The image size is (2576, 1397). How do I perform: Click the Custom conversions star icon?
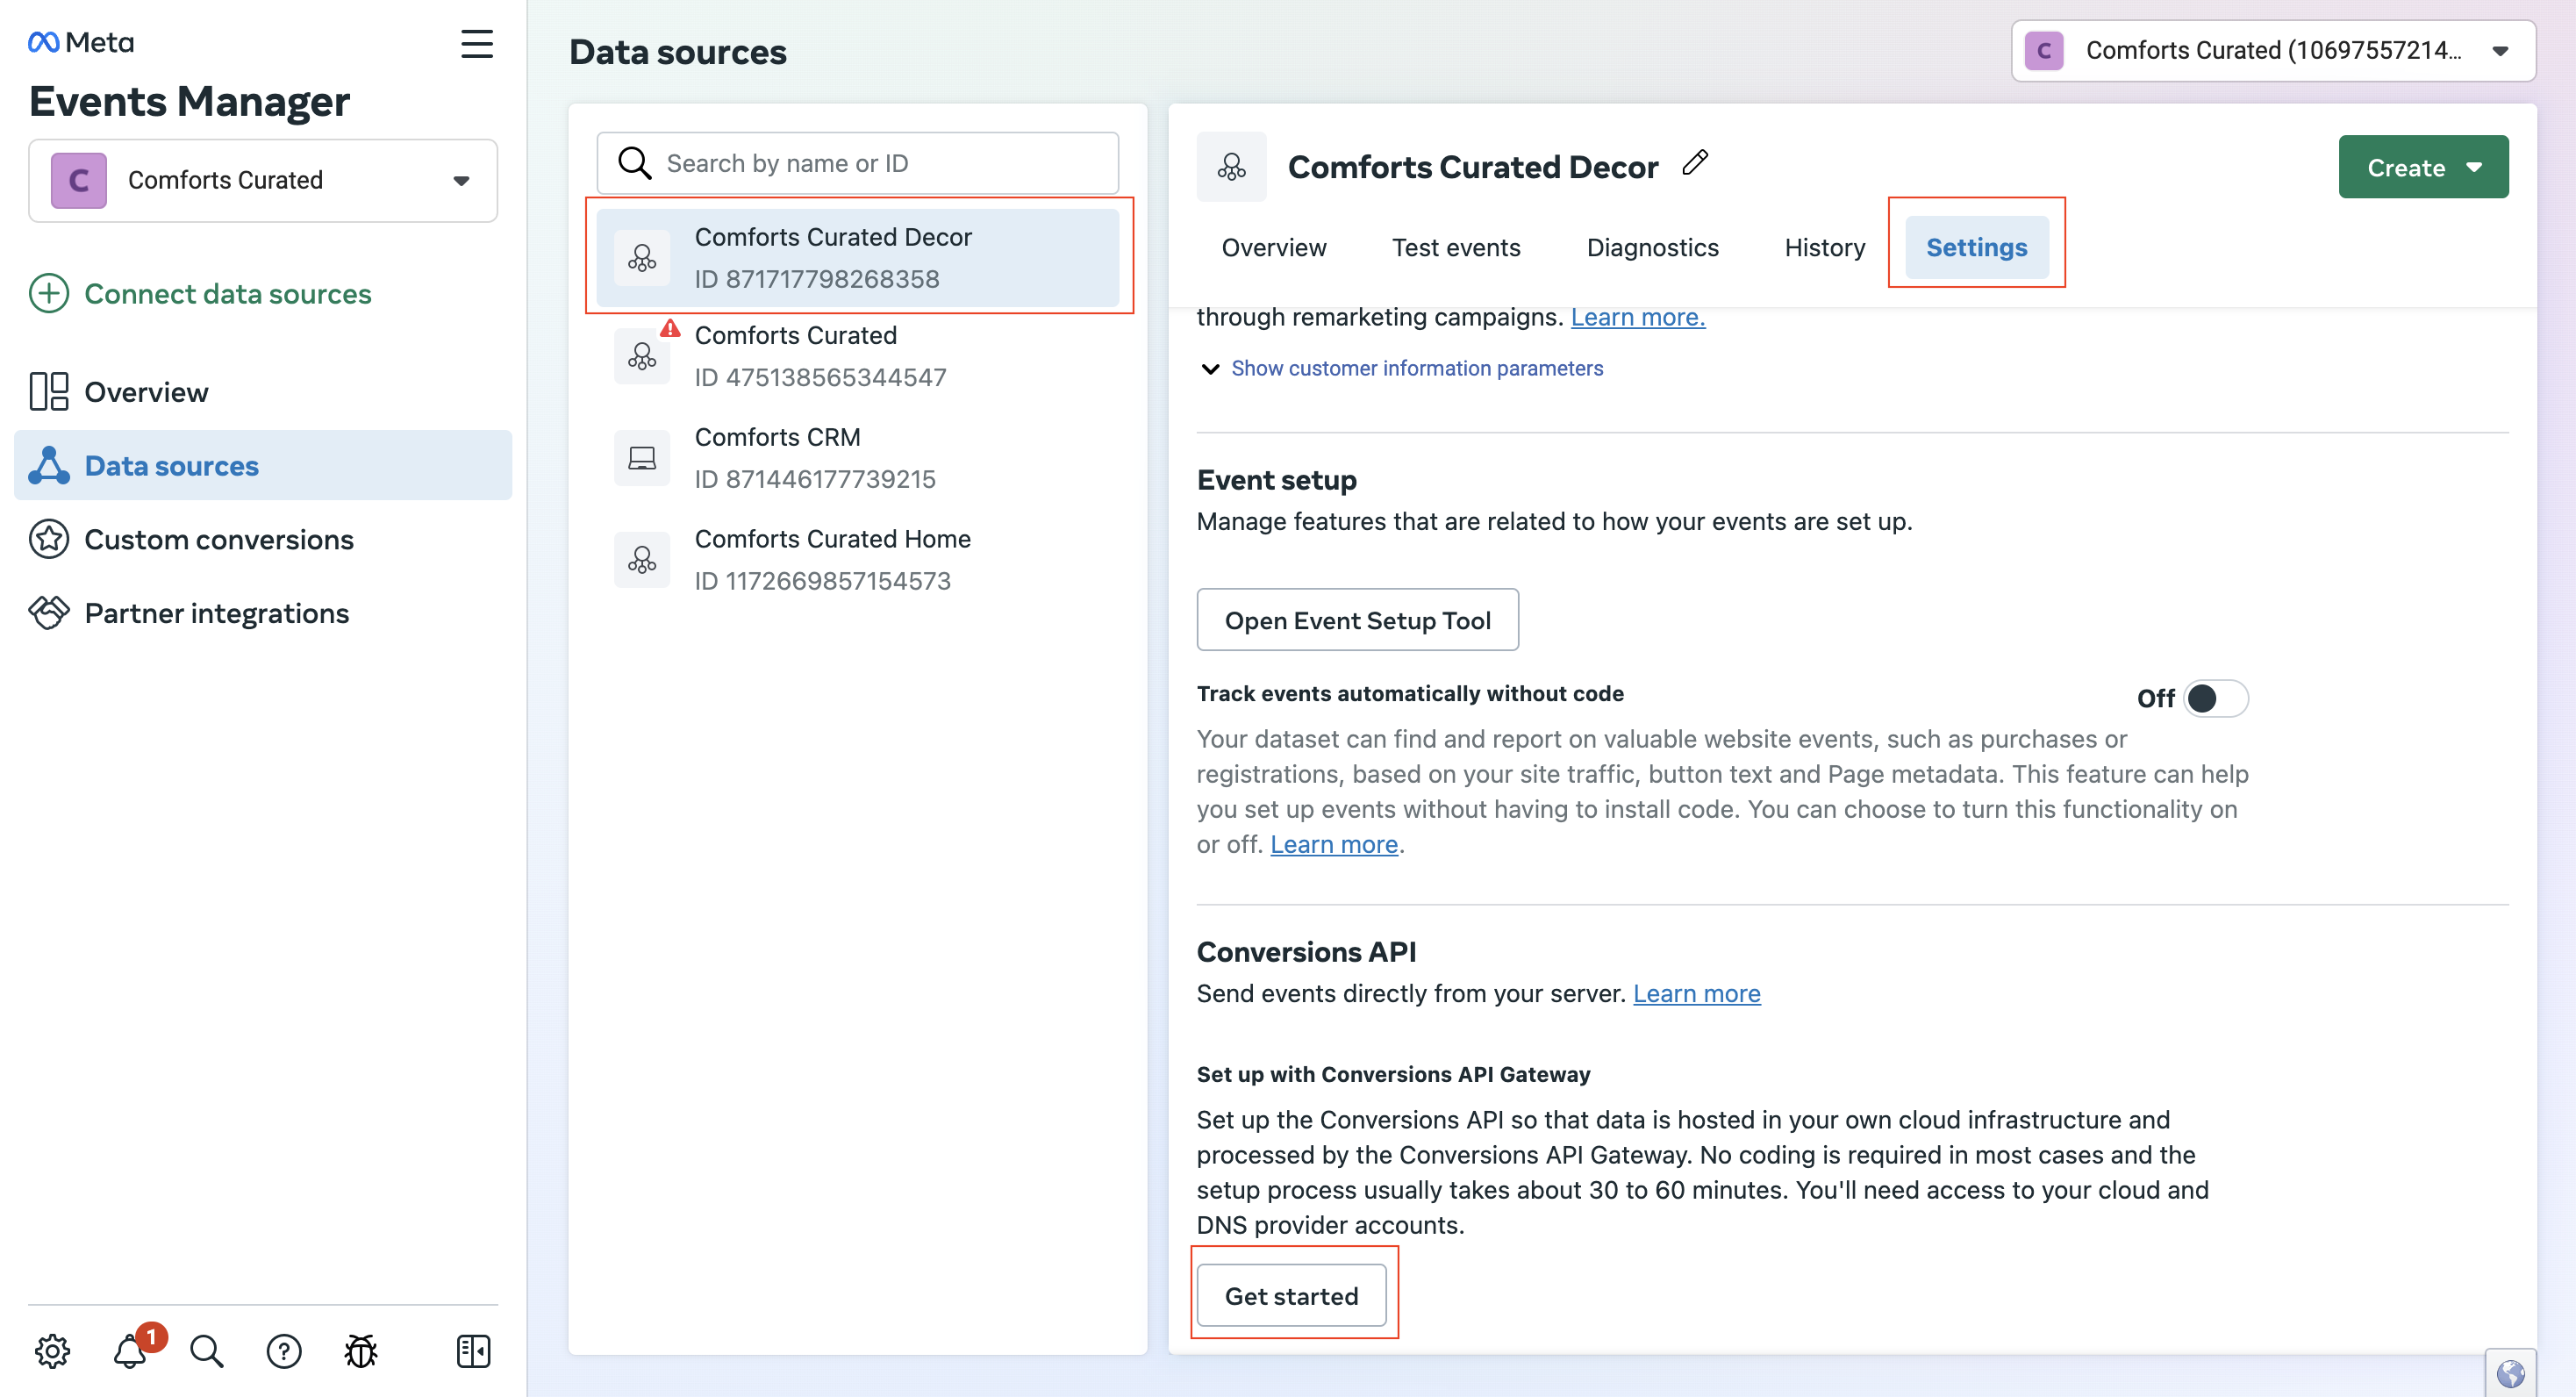click(49, 539)
